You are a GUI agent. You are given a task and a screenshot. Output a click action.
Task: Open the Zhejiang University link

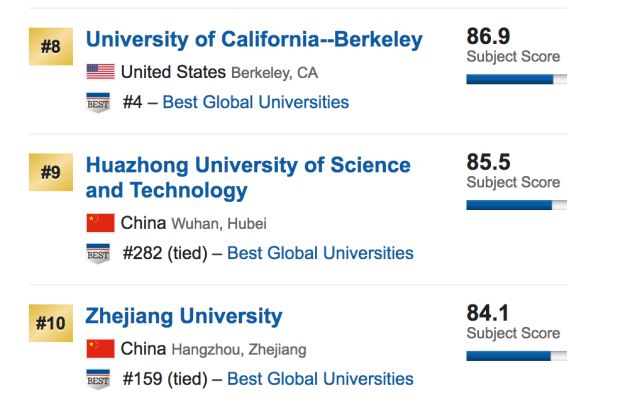184,317
